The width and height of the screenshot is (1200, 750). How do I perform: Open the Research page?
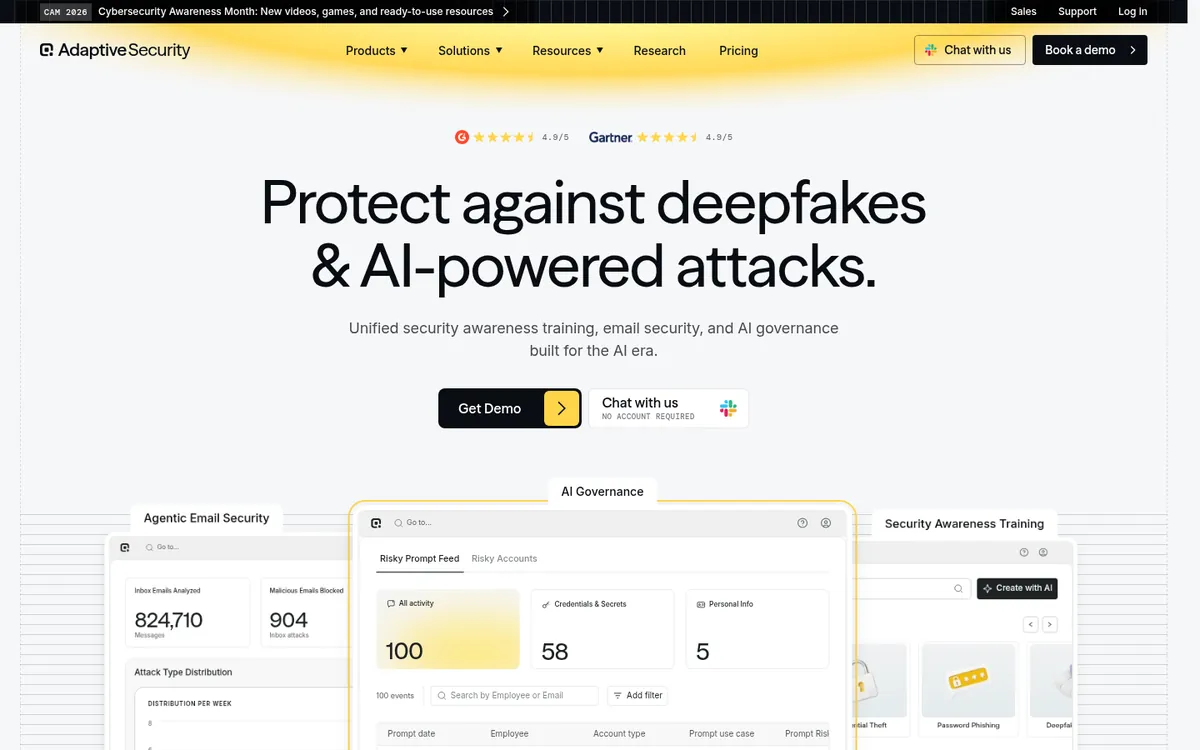pos(660,50)
